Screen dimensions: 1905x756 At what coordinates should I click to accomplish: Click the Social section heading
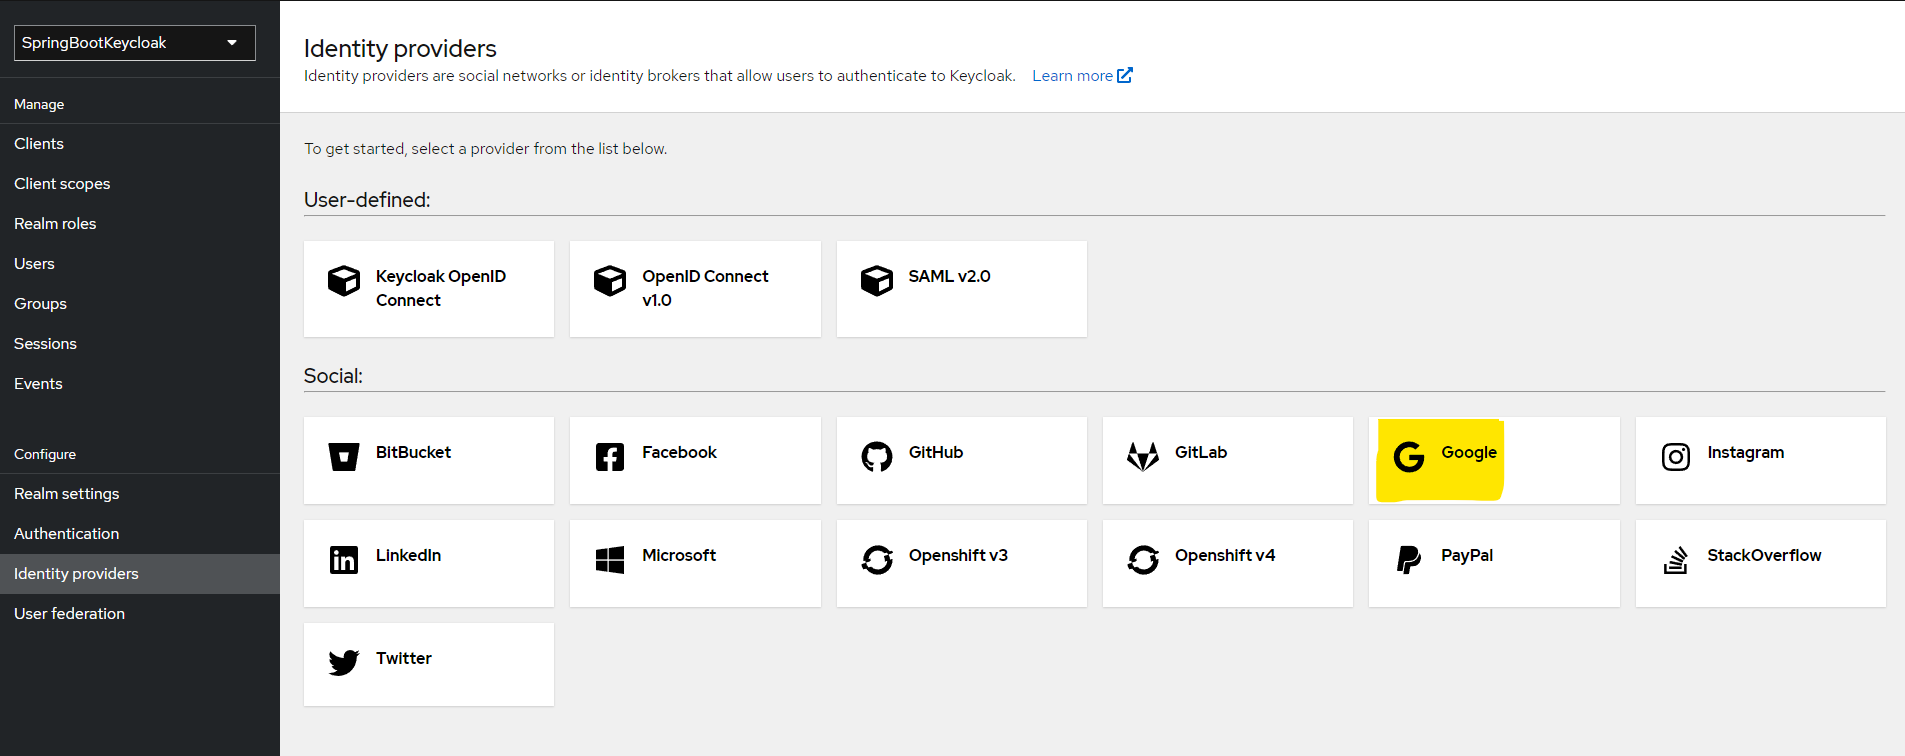333,376
